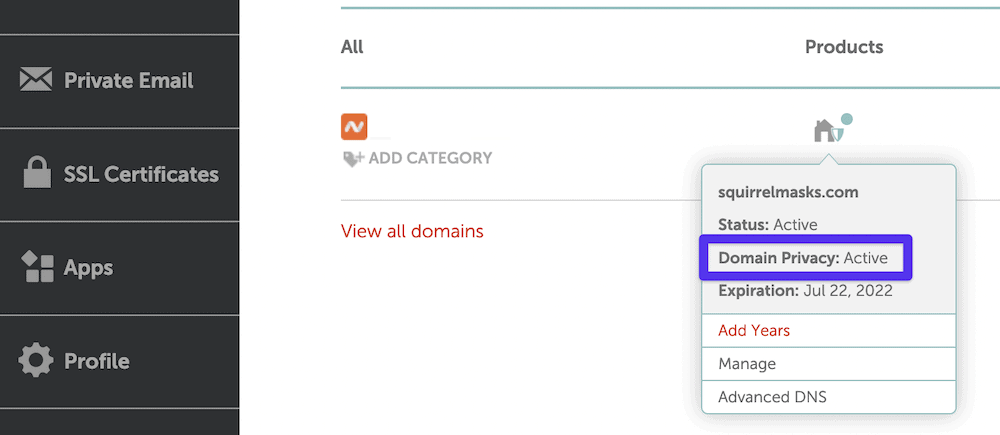Open the Profile label in the sidebar
Image resolution: width=1000 pixels, height=435 pixels.
pos(97,361)
